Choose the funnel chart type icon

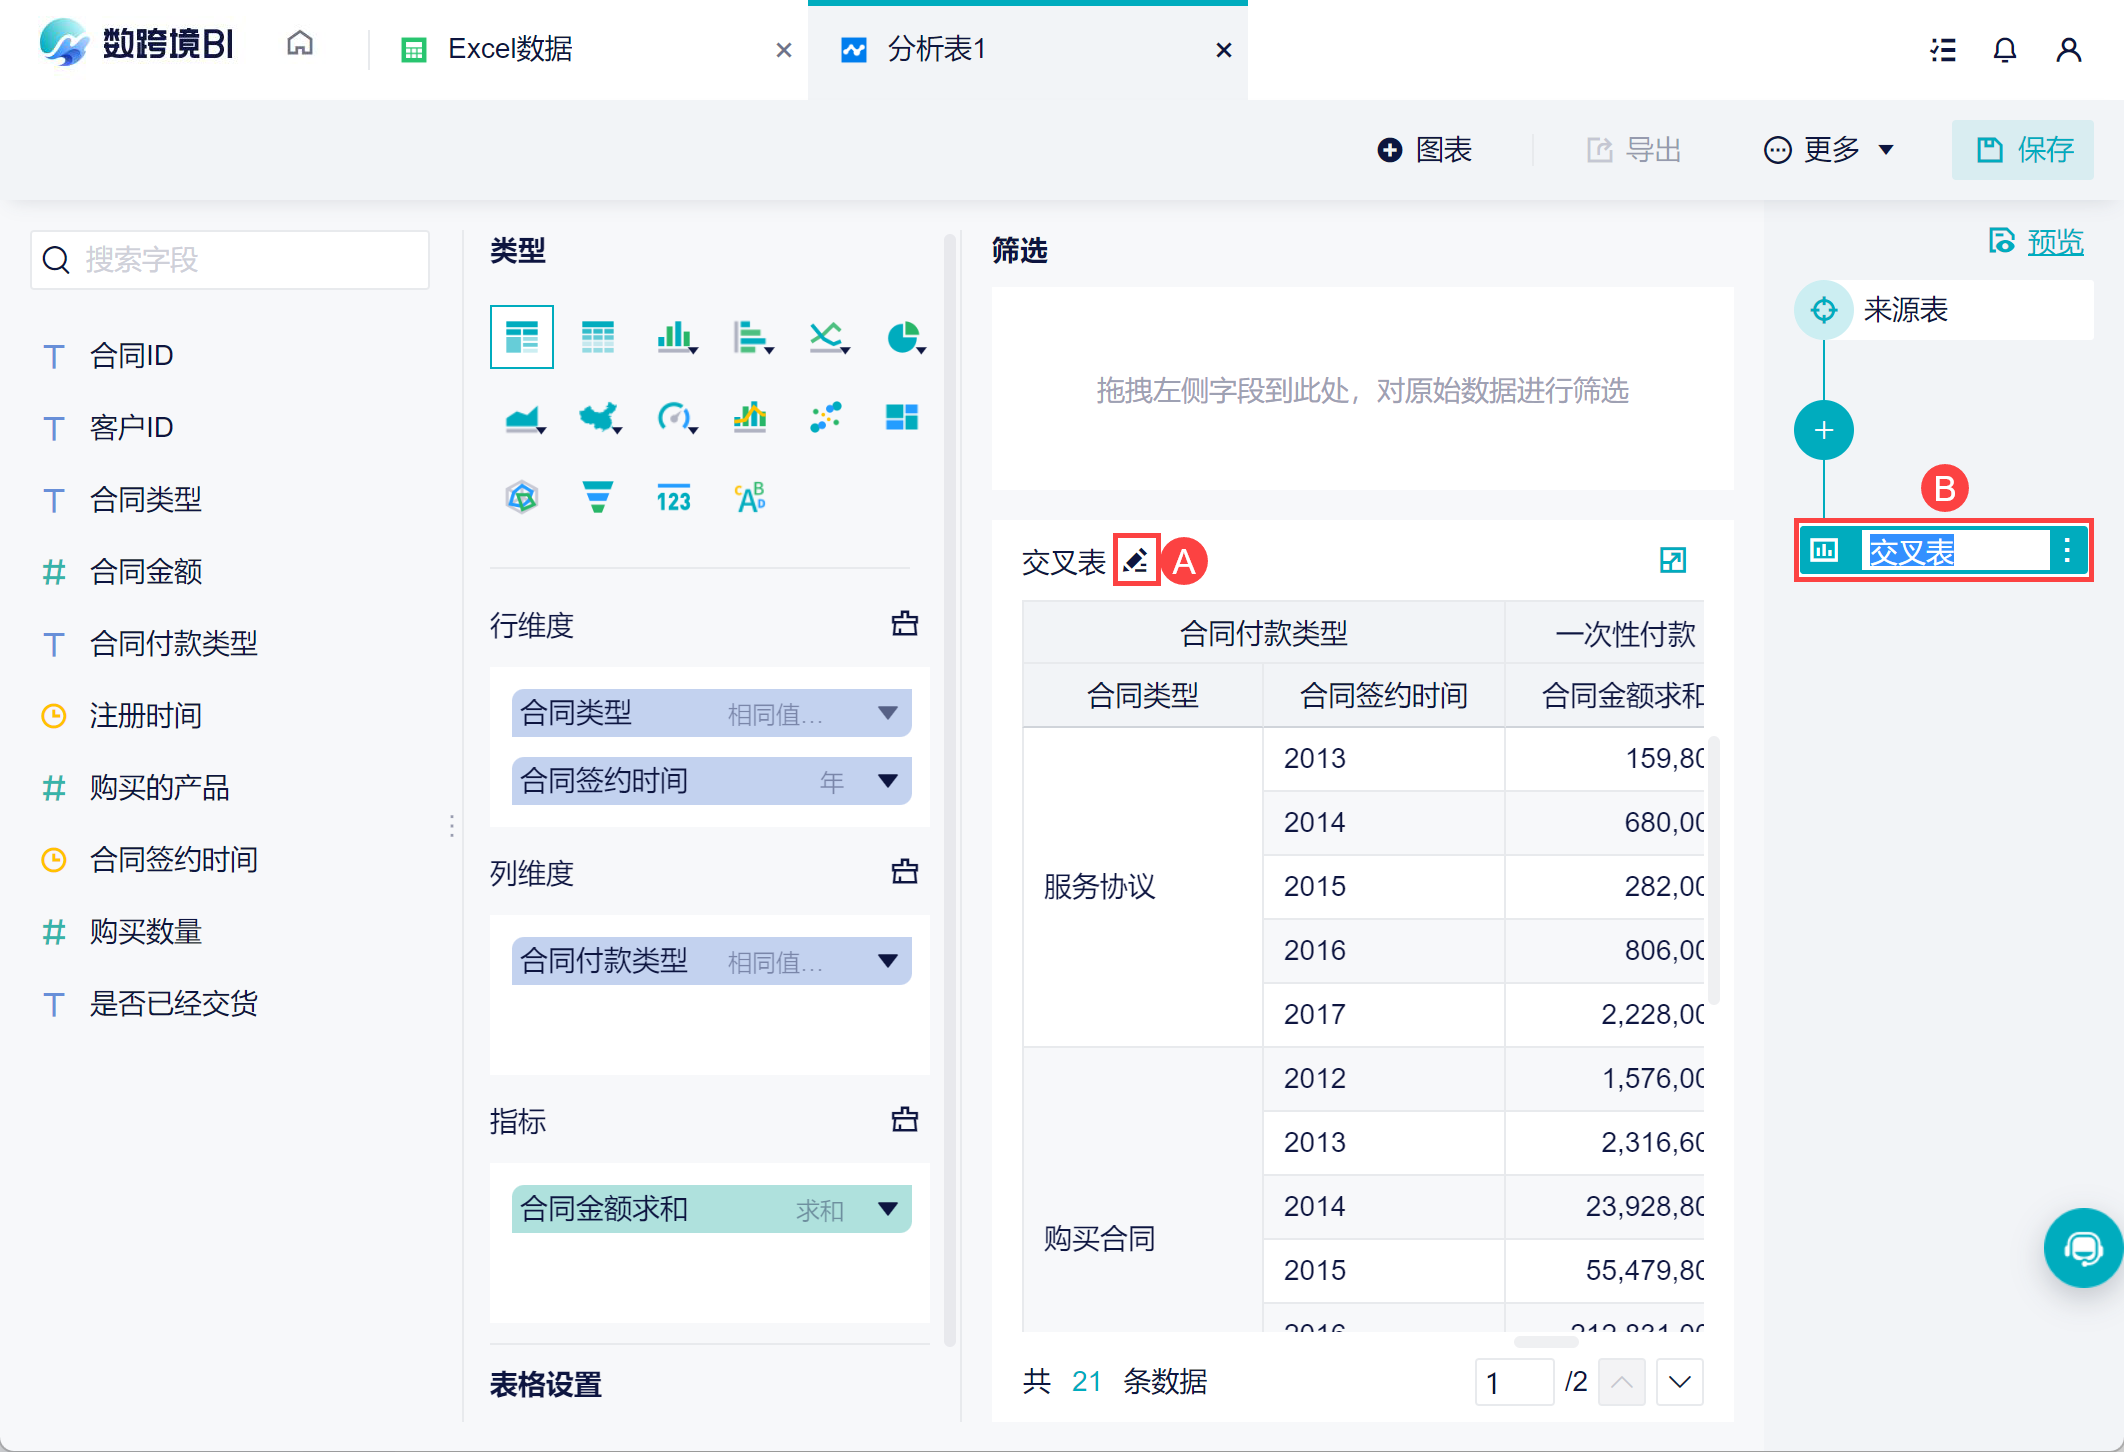click(597, 497)
